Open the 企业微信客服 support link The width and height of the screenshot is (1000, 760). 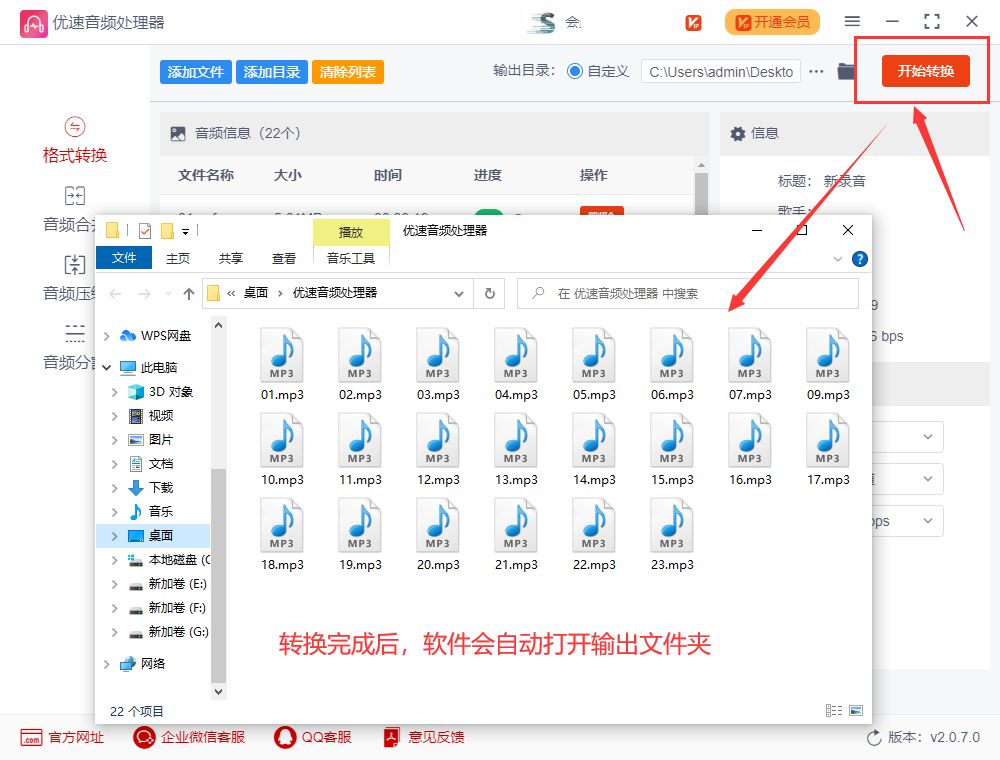pos(189,738)
